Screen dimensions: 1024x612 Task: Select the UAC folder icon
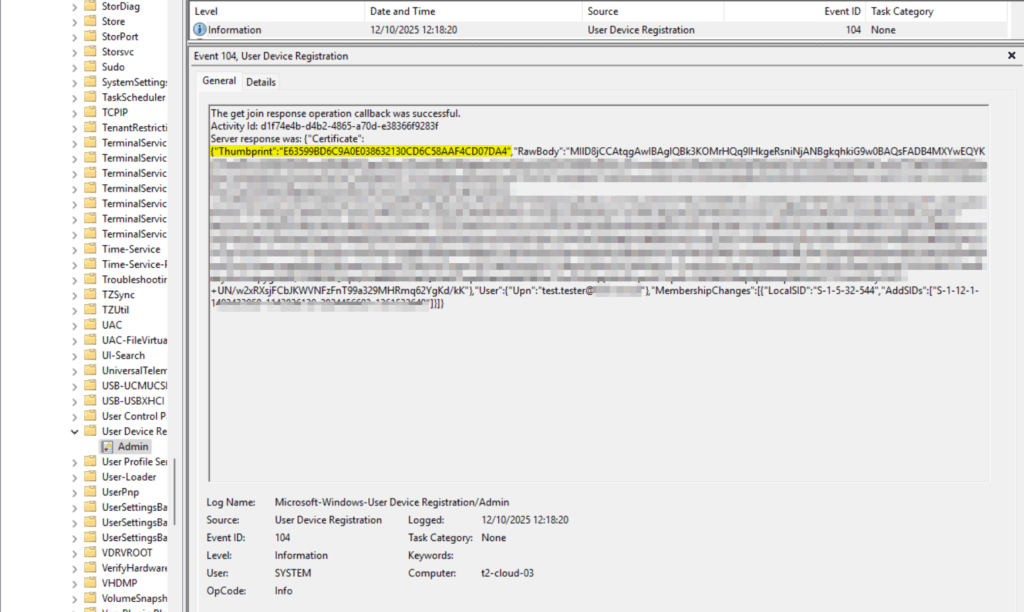(92, 325)
